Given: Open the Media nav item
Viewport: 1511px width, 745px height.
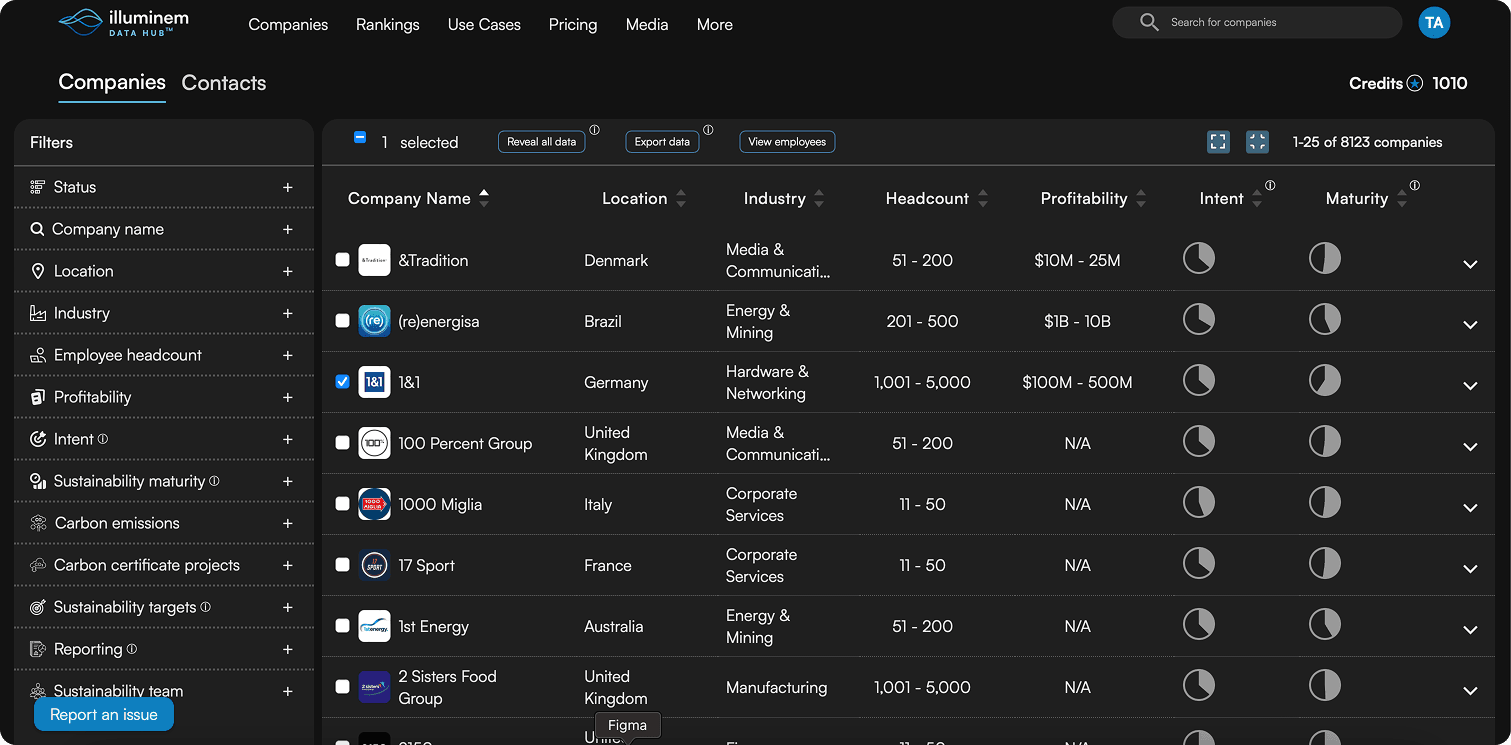Looking at the screenshot, I should pyautogui.click(x=647, y=24).
